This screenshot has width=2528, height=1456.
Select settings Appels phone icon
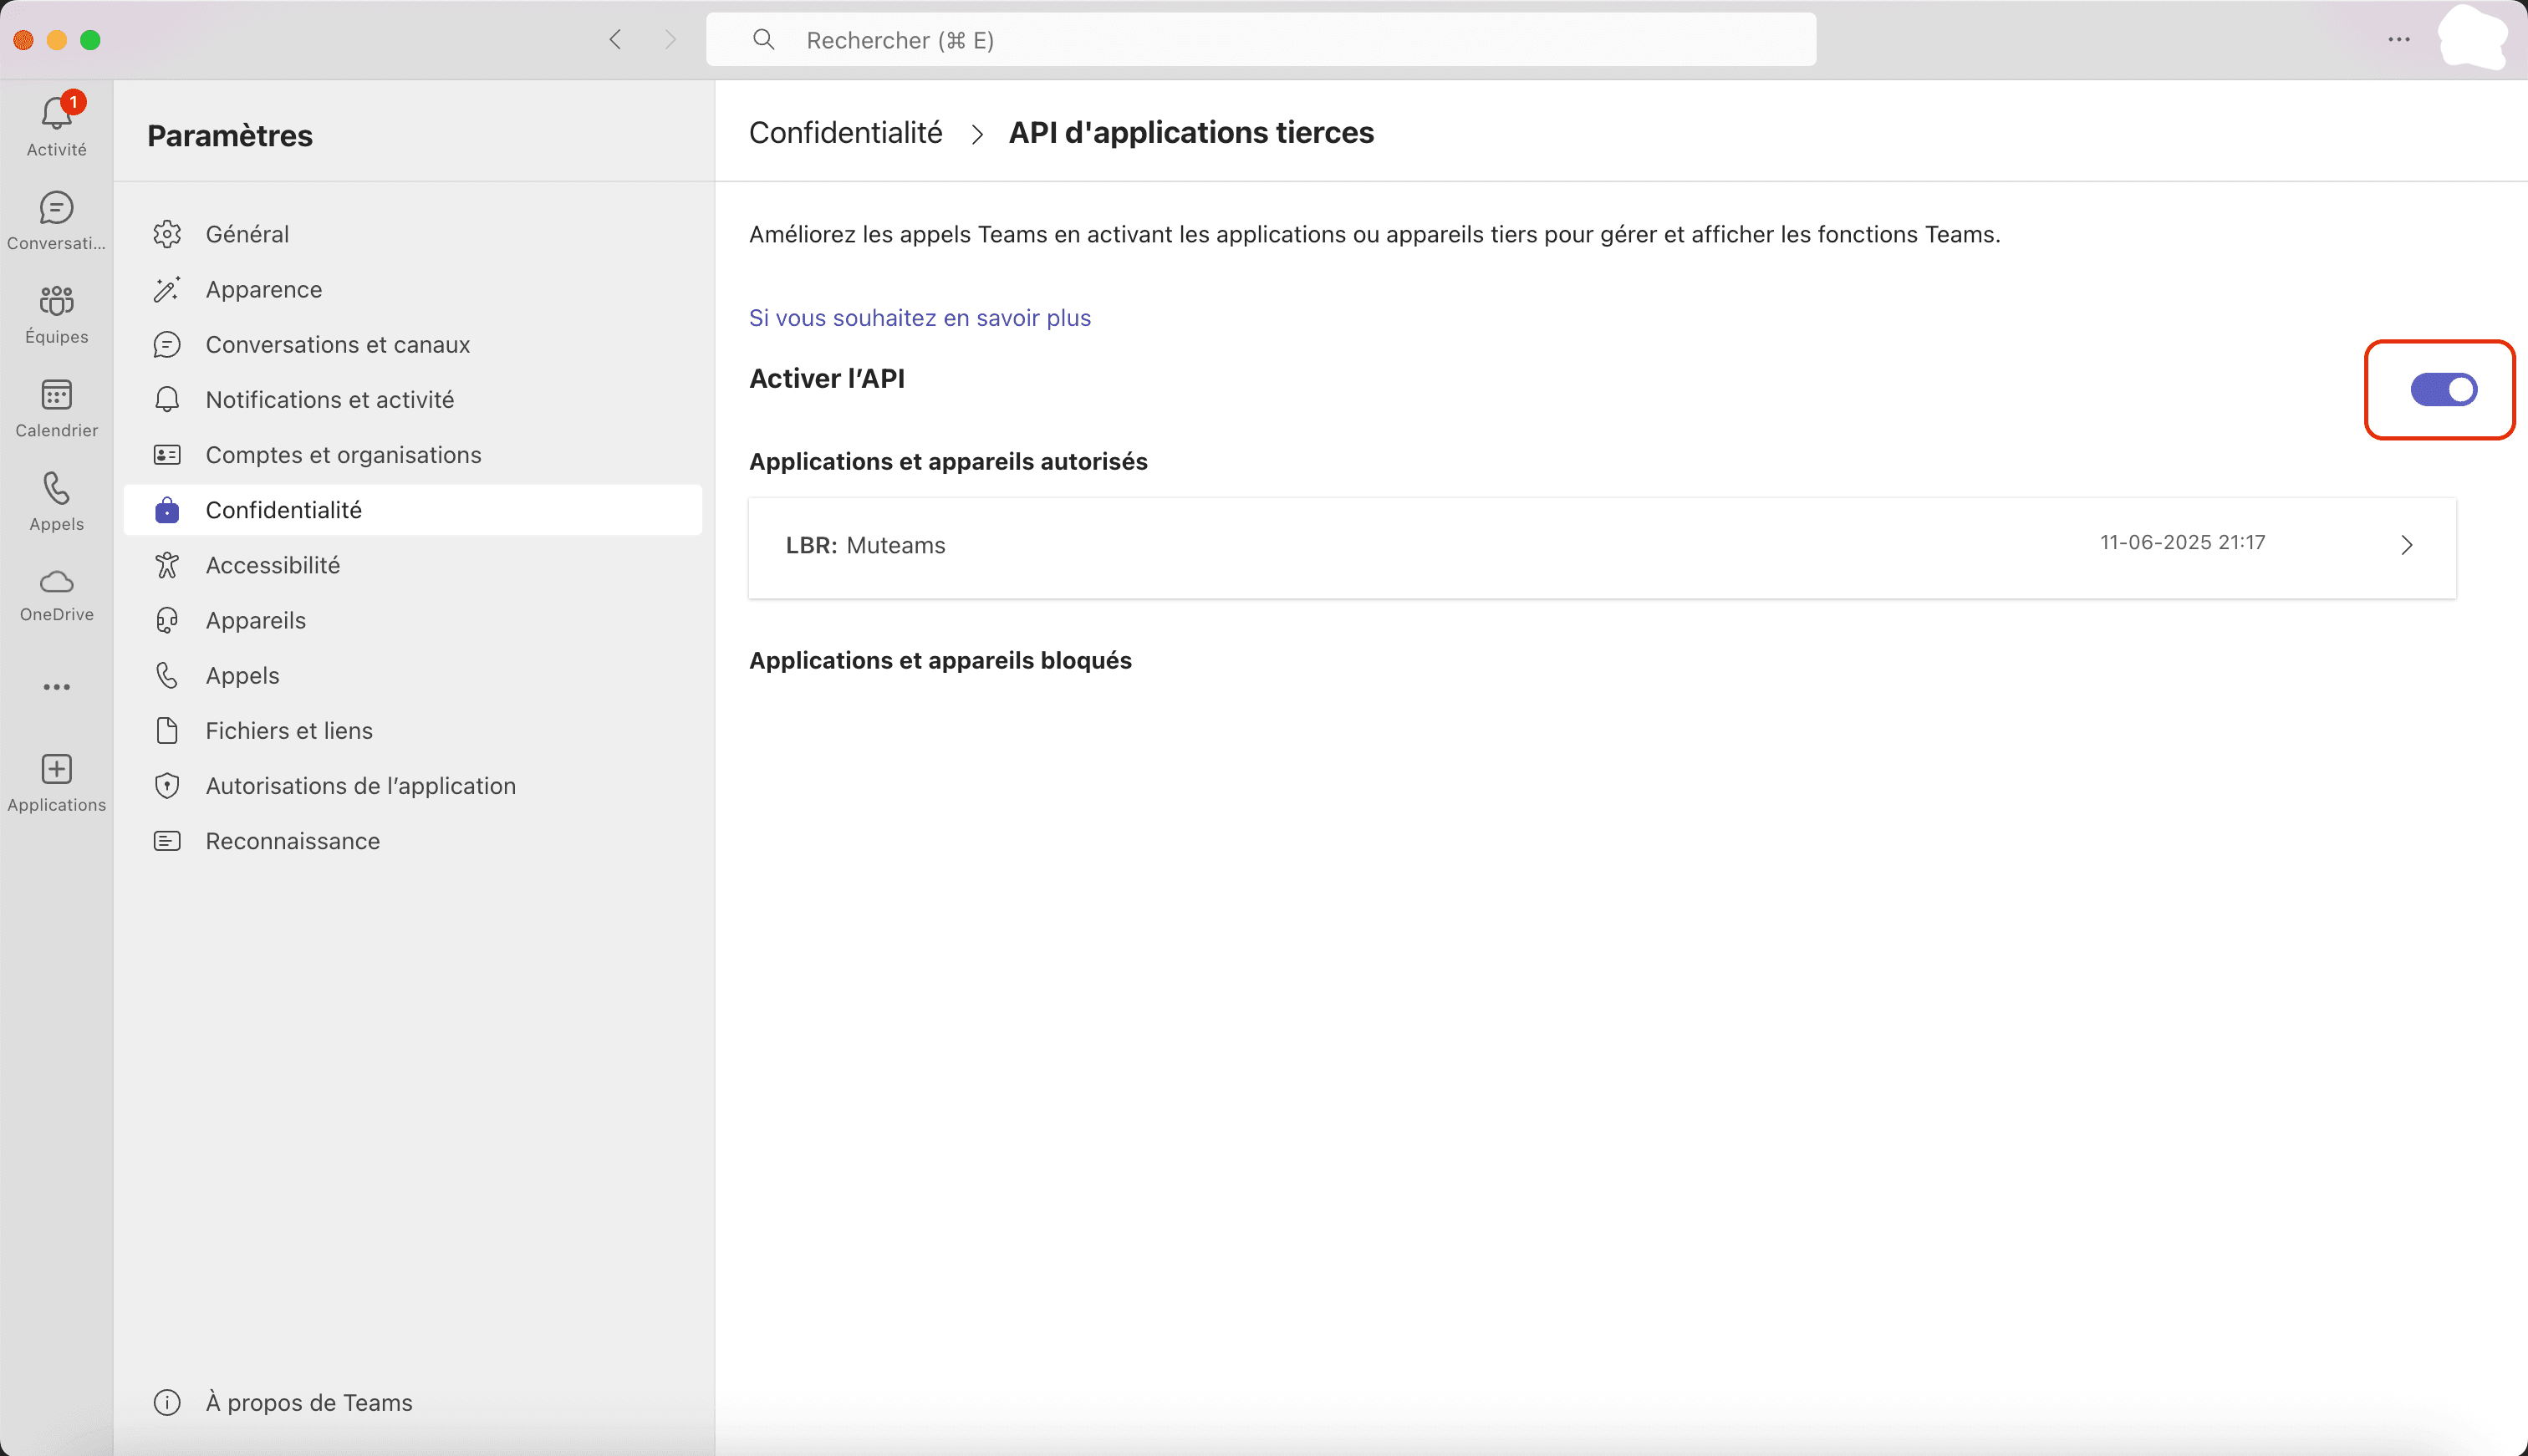point(167,676)
